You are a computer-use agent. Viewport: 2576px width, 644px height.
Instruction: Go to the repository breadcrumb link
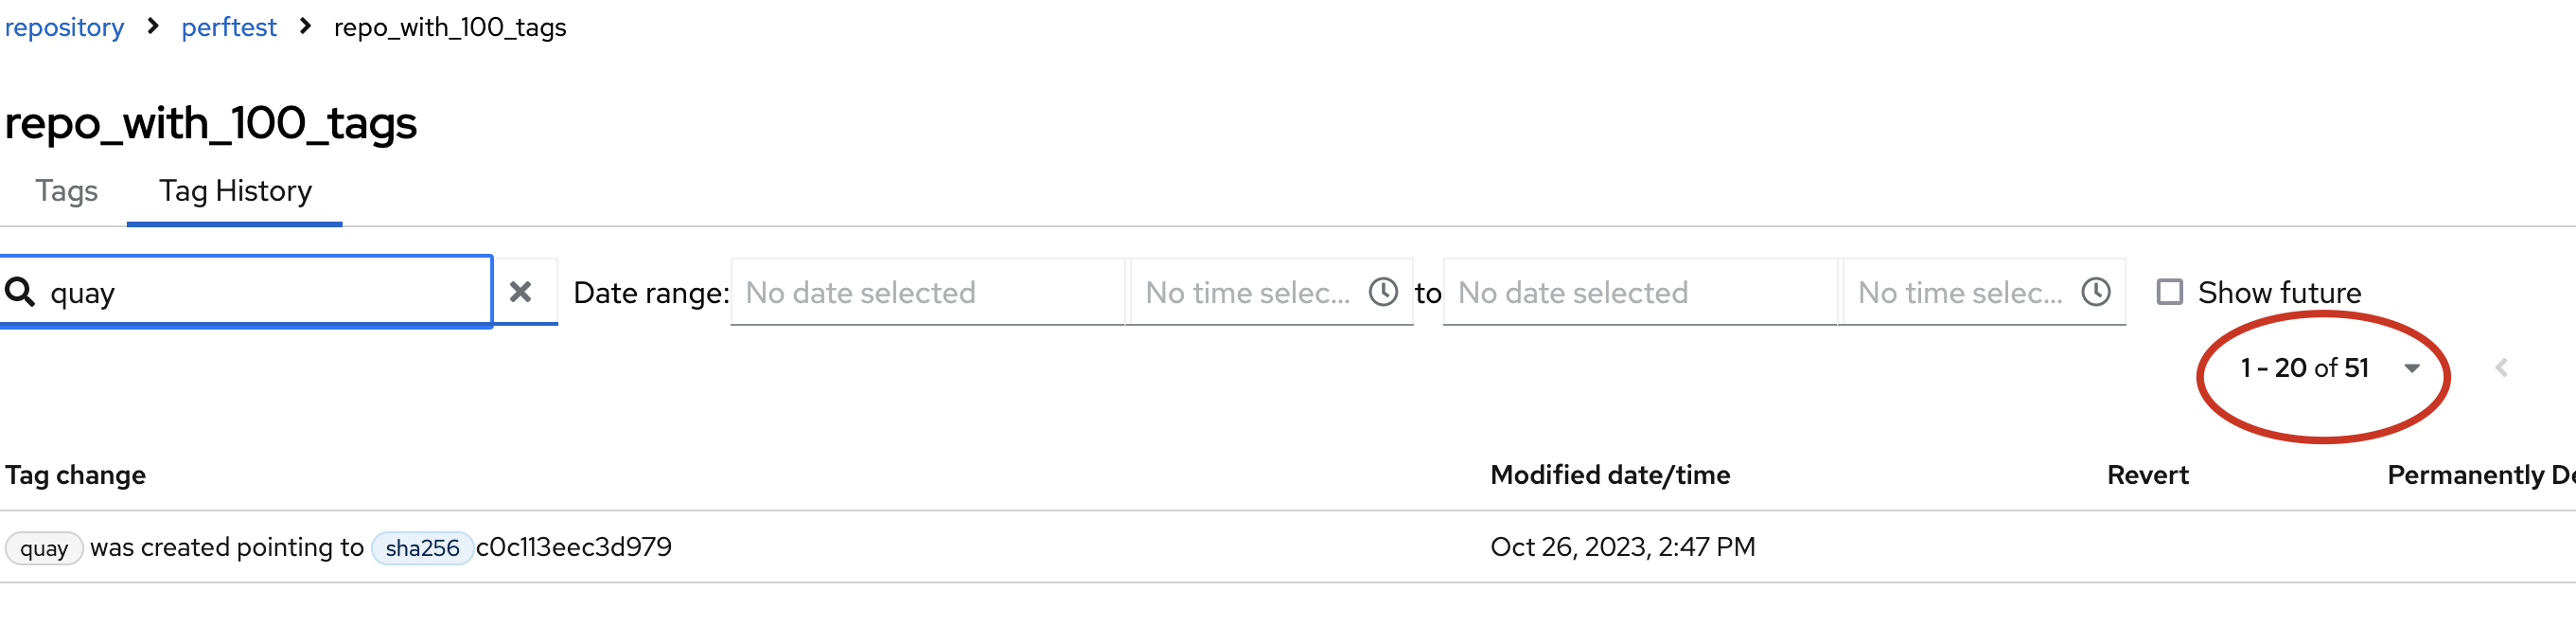coord(64,27)
